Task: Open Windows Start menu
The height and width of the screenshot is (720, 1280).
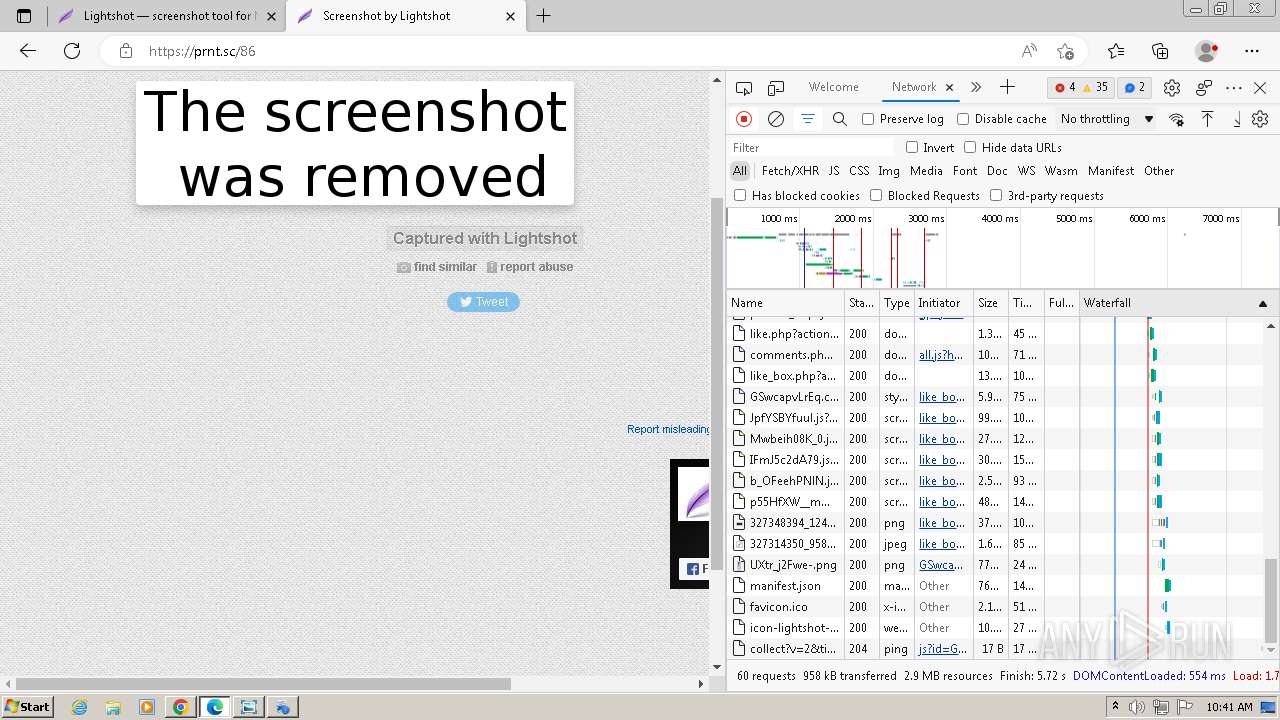Action: [x=28, y=707]
